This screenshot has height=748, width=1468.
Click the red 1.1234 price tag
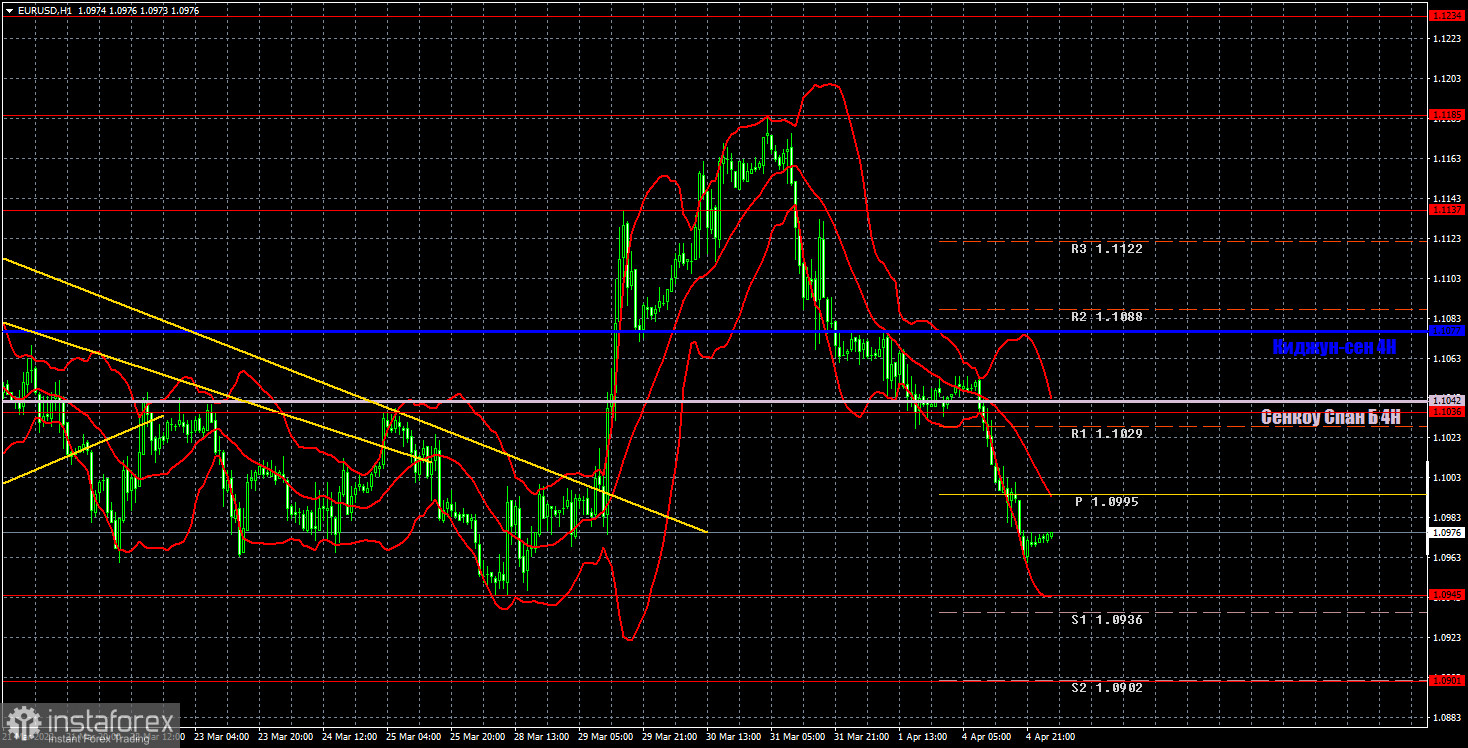point(1448,15)
